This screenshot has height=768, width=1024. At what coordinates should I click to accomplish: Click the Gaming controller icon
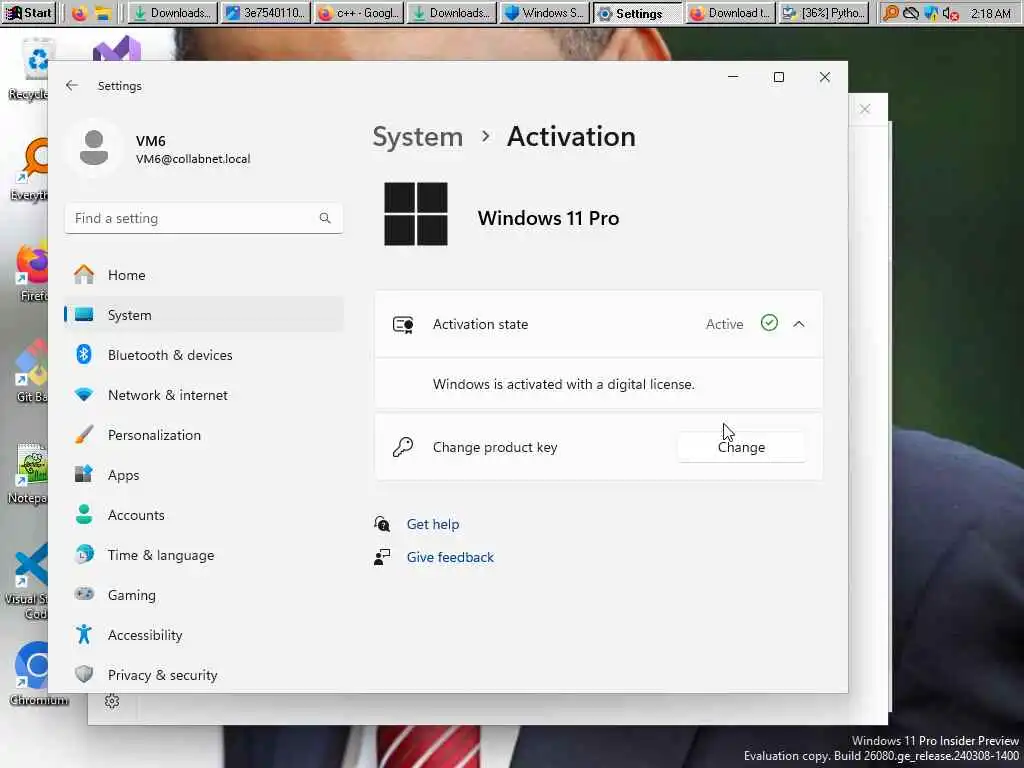pos(84,594)
